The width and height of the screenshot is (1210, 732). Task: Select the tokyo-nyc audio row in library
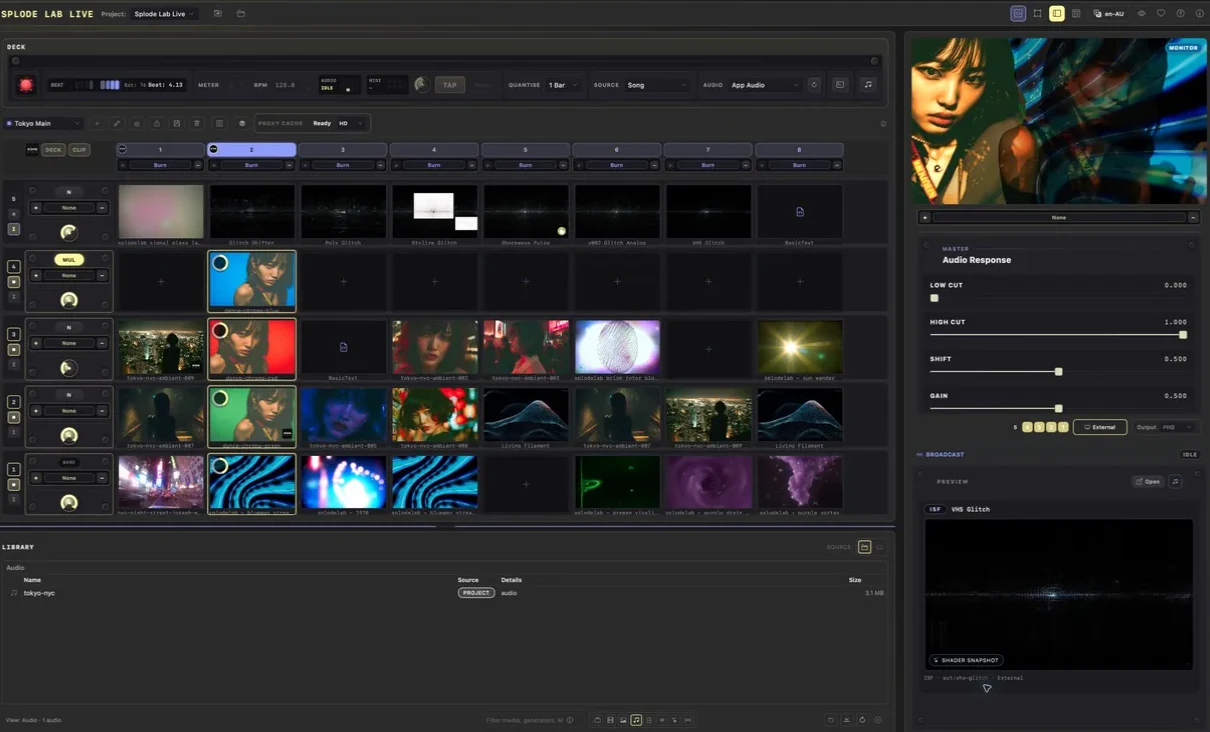click(446, 593)
